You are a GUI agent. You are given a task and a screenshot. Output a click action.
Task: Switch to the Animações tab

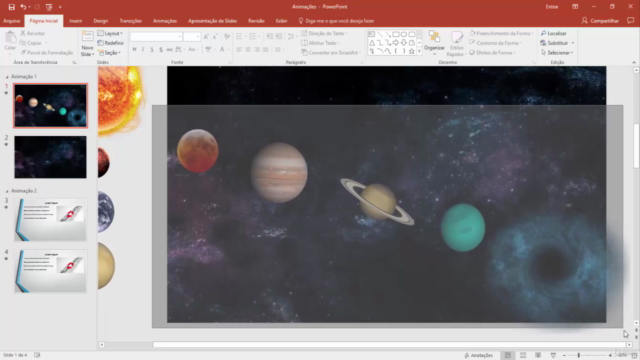[x=165, y=21]
